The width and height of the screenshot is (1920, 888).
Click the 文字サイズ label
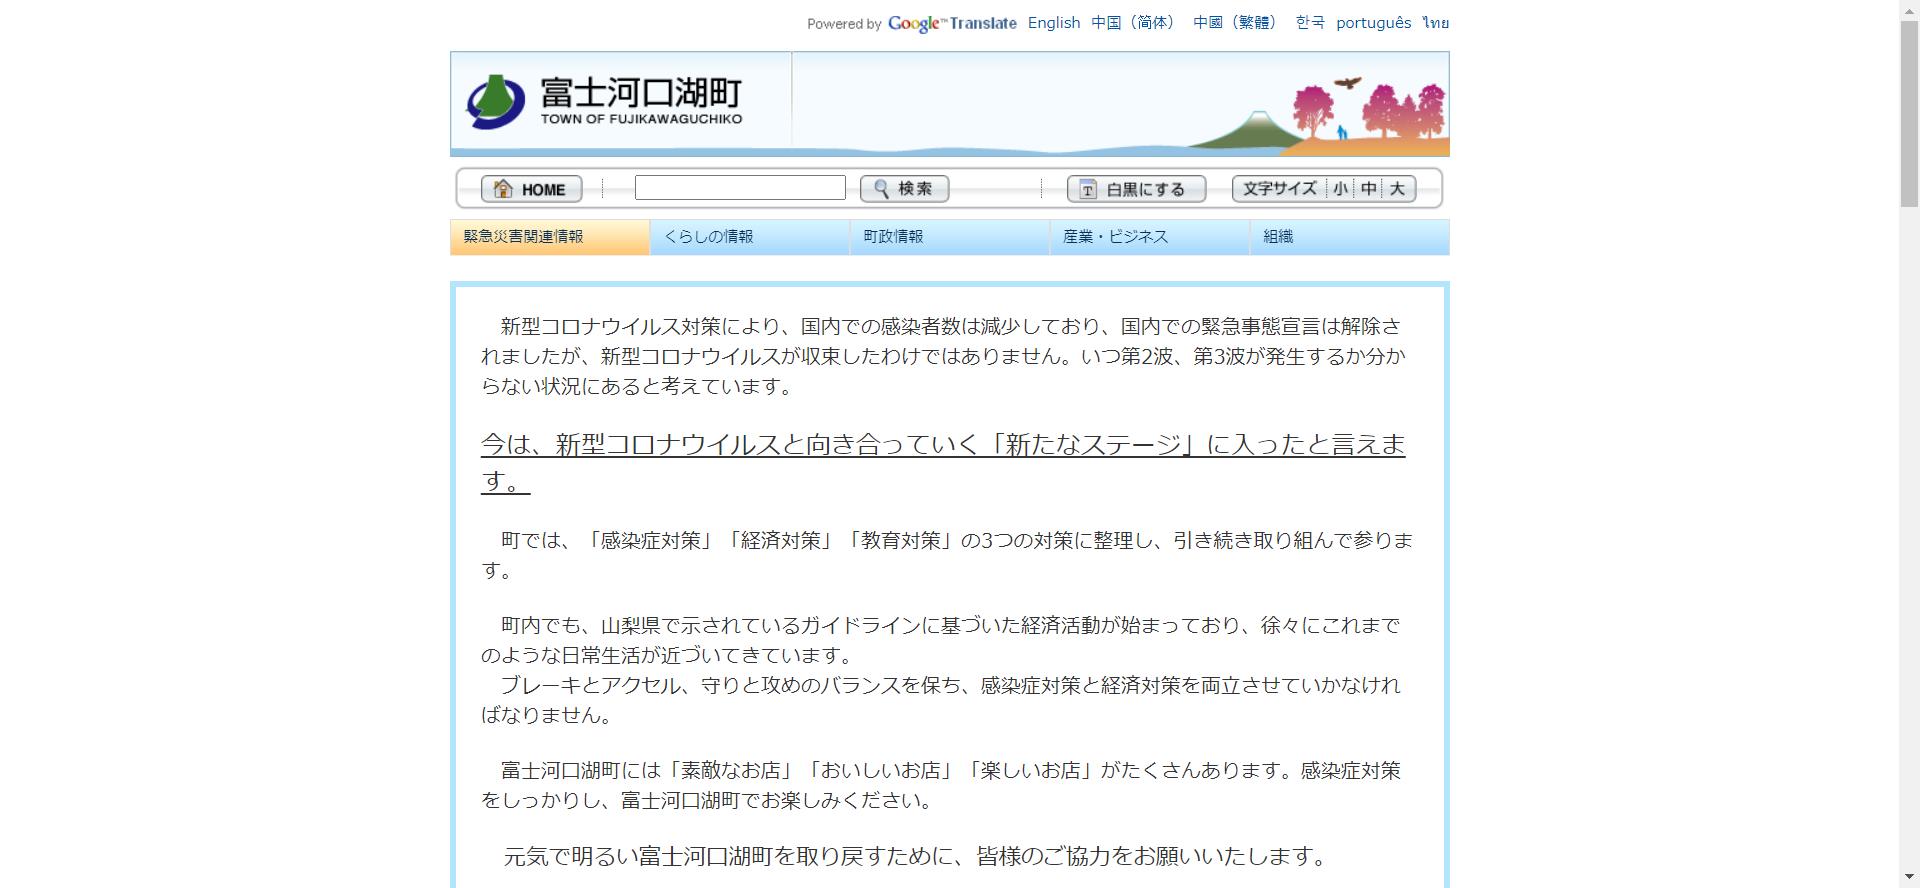pos(1279,189)
